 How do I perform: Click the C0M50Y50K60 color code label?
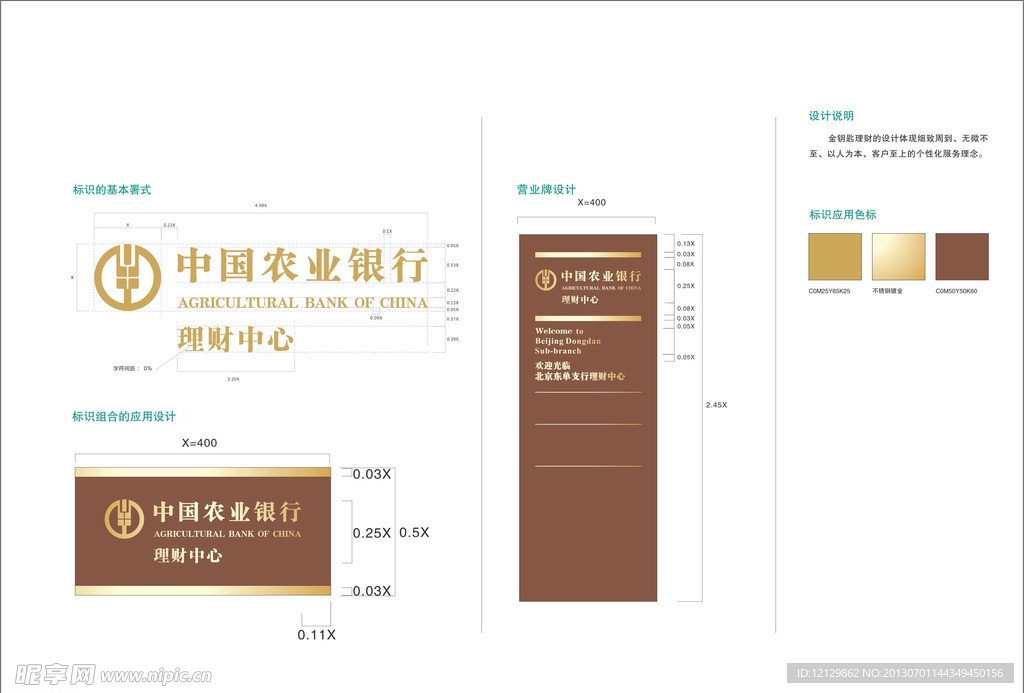click(956, 291)
